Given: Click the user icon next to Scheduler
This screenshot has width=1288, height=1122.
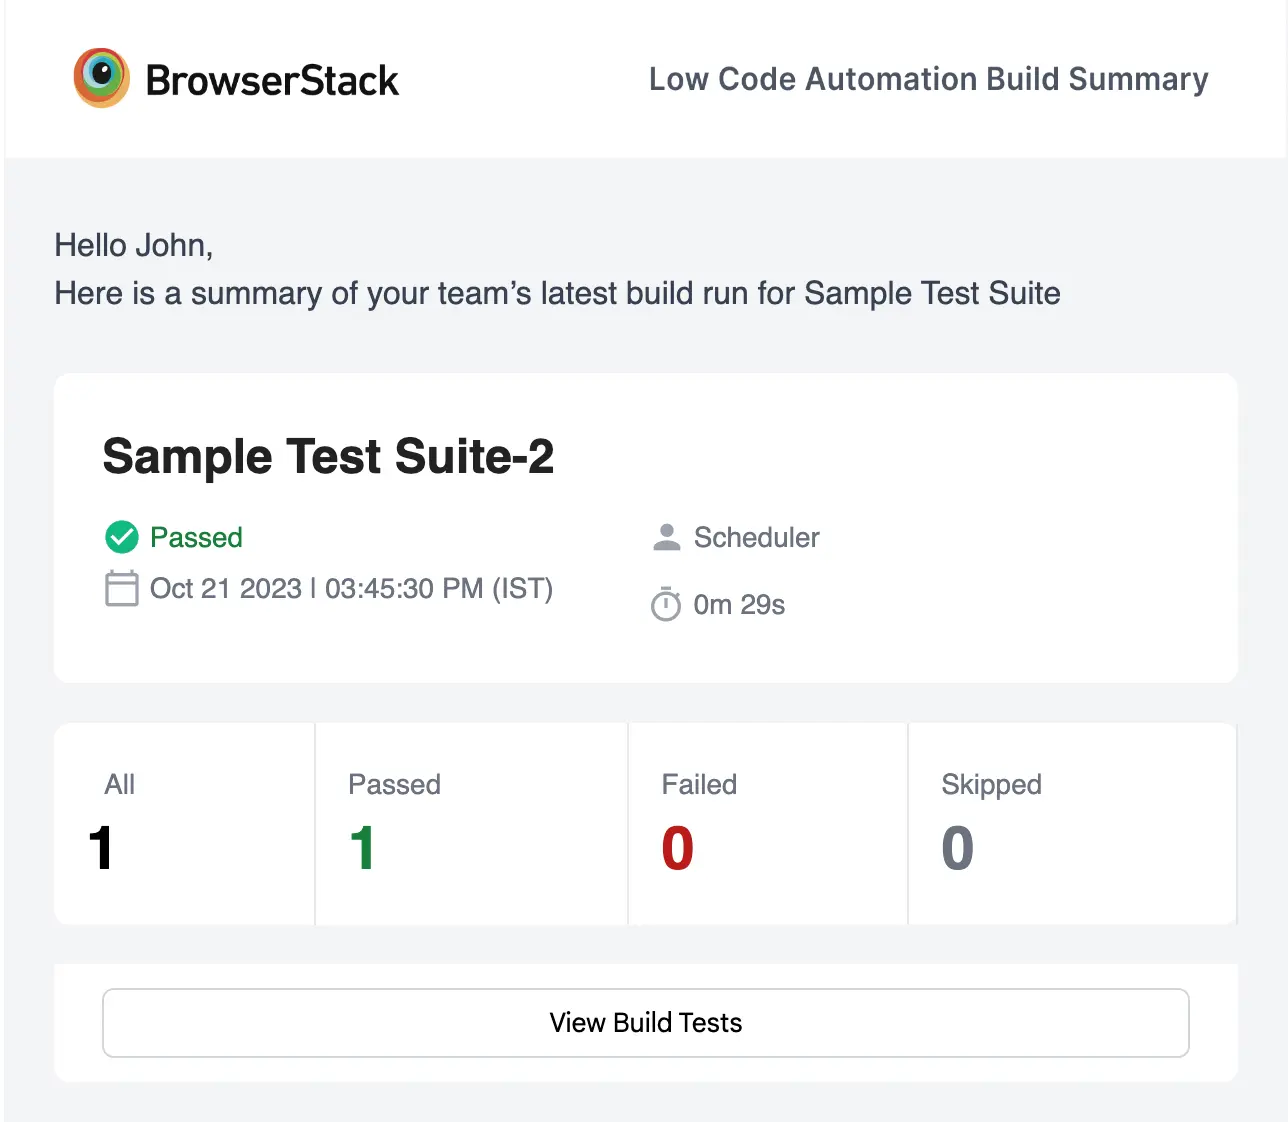Looking at the screenshot, I should [x=666, y=537].
